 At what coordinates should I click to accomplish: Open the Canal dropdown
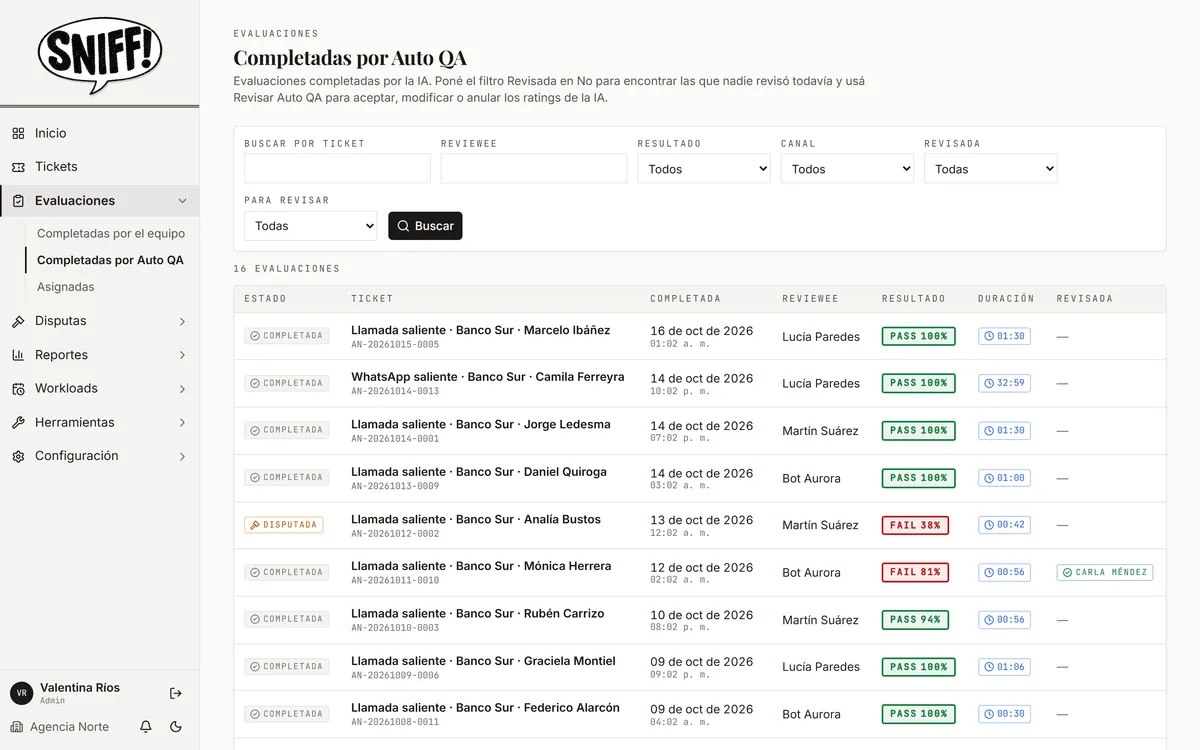pyautogui.click(x=848, y=169)
